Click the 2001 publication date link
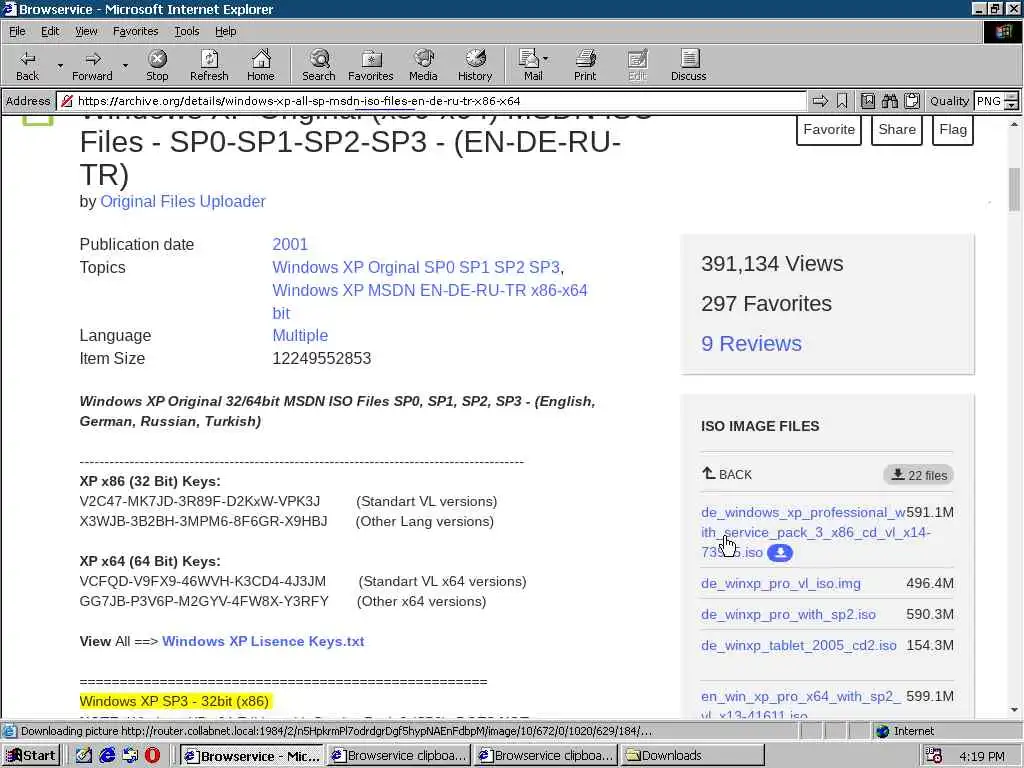1024x768 pixels. tap(290, 244)
